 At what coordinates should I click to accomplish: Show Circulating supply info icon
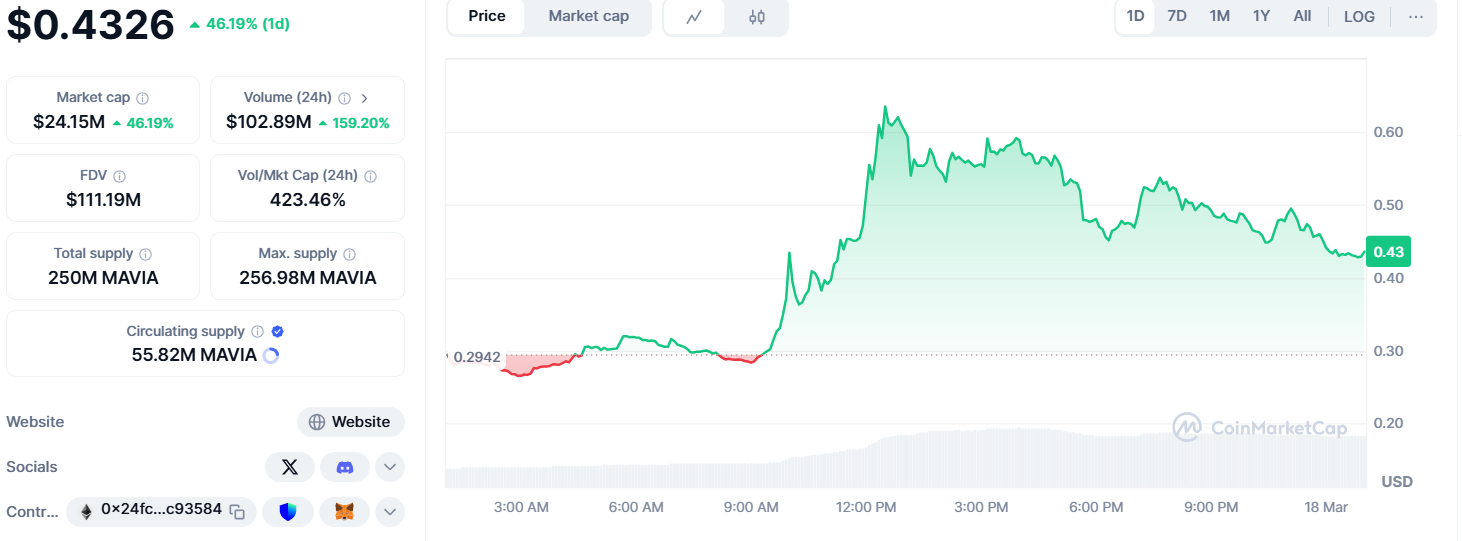click(x=258, y=332)
